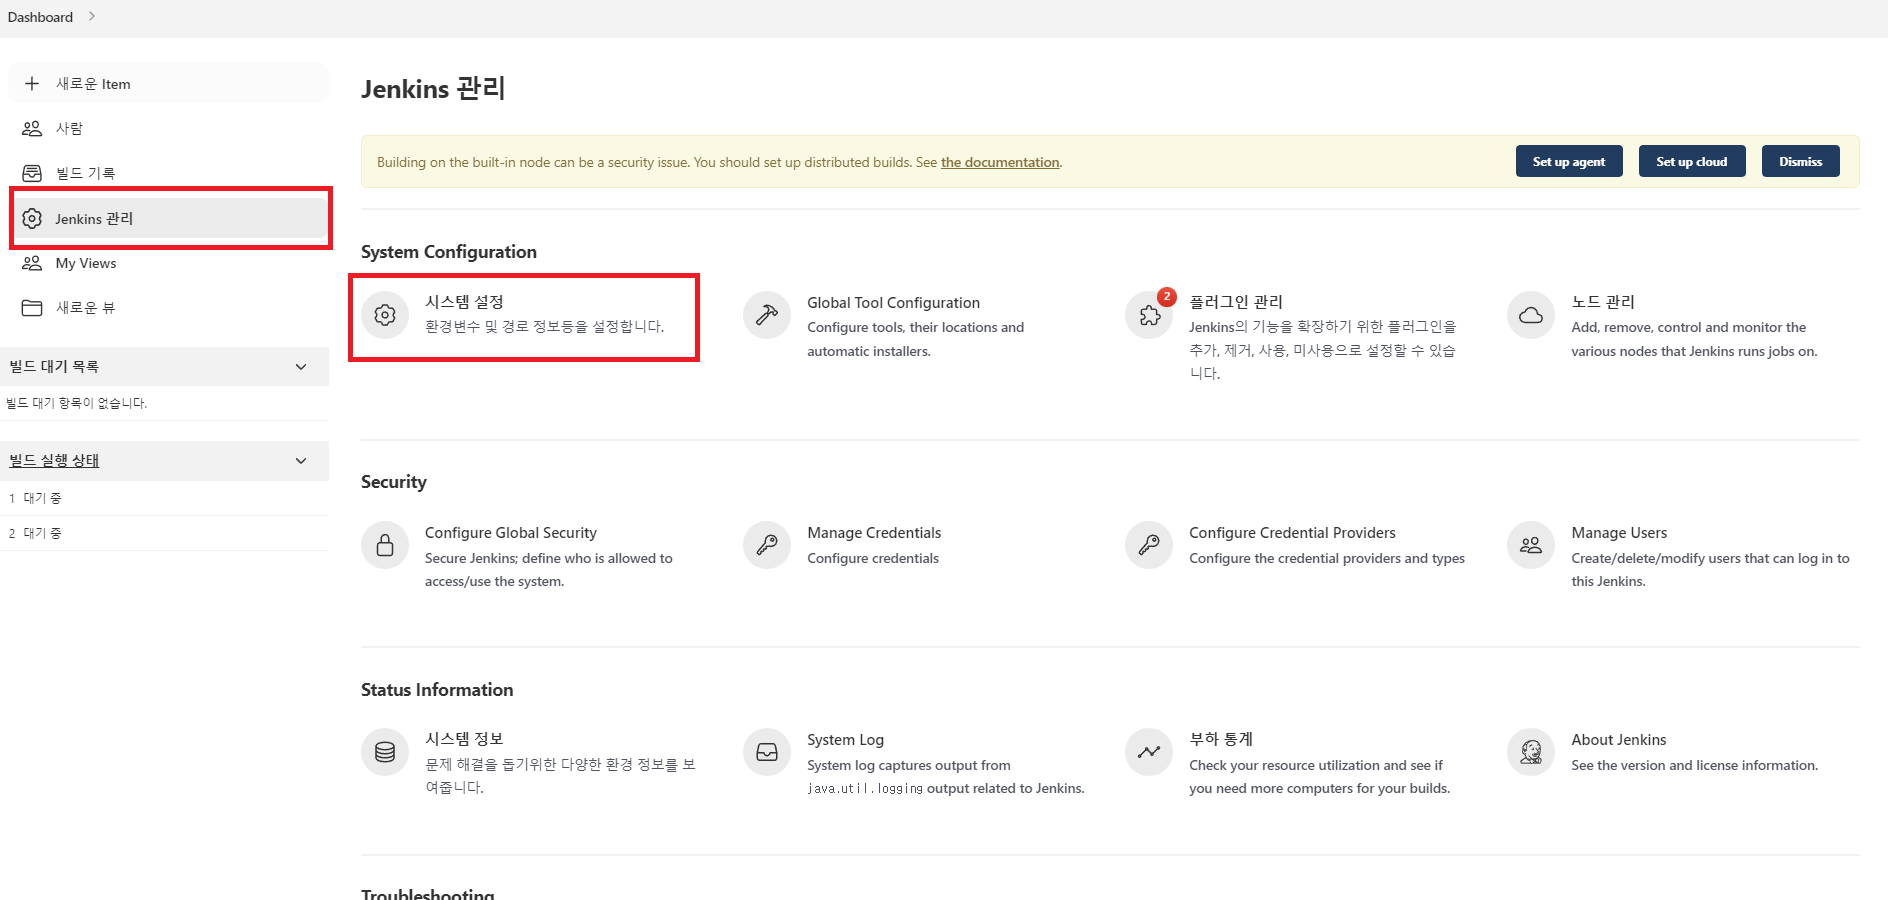The height and width of the screenshot is (900, 1888).
Task: Collapse the 빌드 대기 목록 panel chevron
Action: 301,367
